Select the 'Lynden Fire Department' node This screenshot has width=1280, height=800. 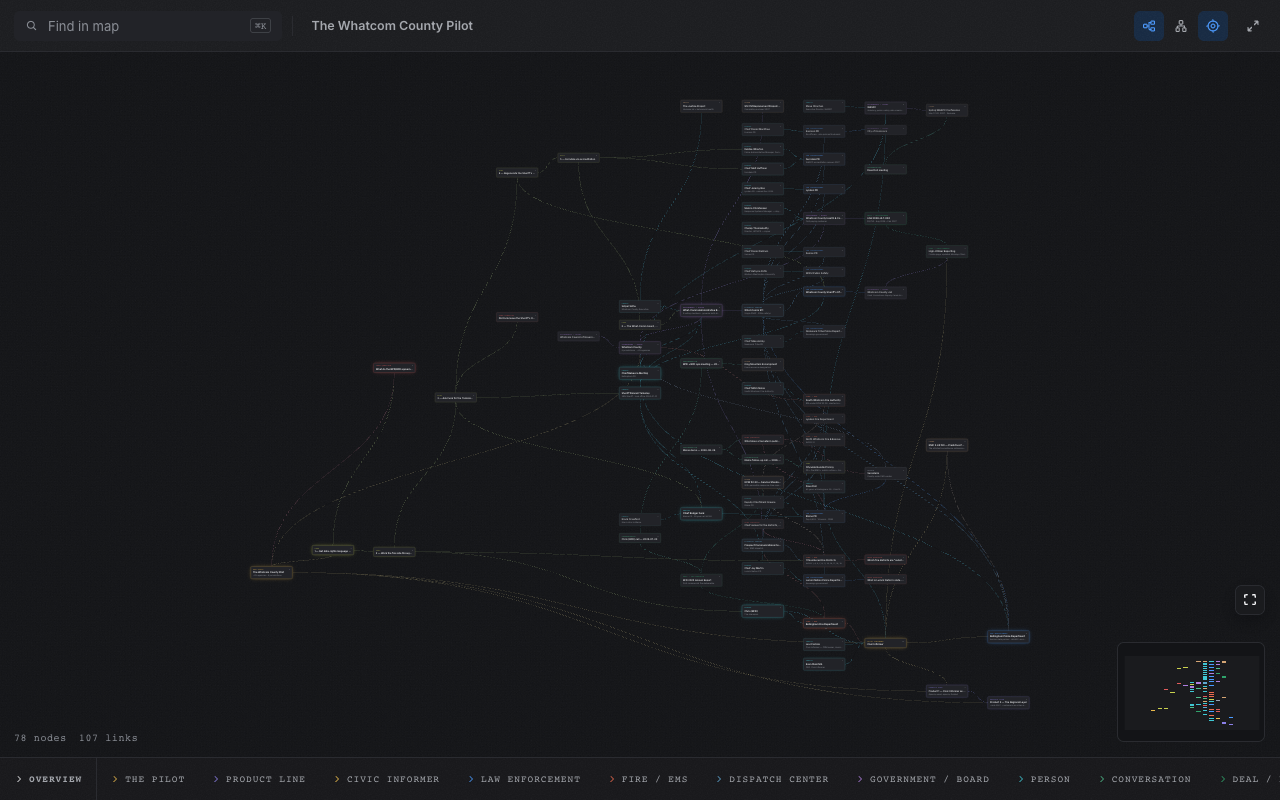[x=824, y=419]
